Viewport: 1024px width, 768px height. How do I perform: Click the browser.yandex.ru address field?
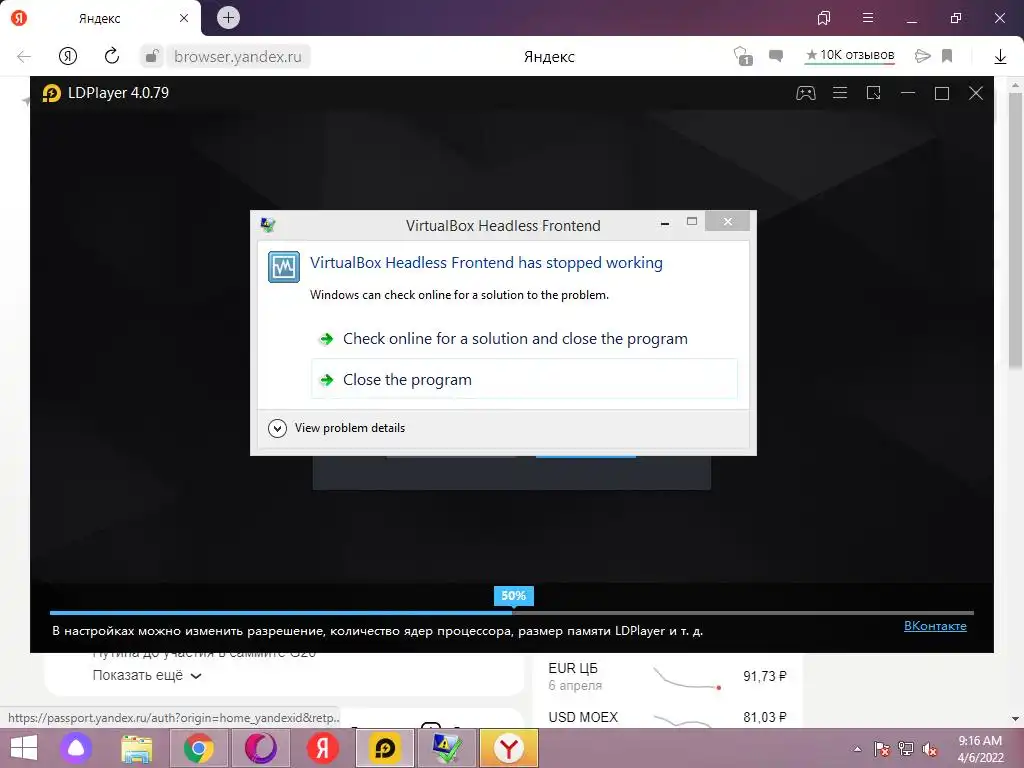coord(238,56)
